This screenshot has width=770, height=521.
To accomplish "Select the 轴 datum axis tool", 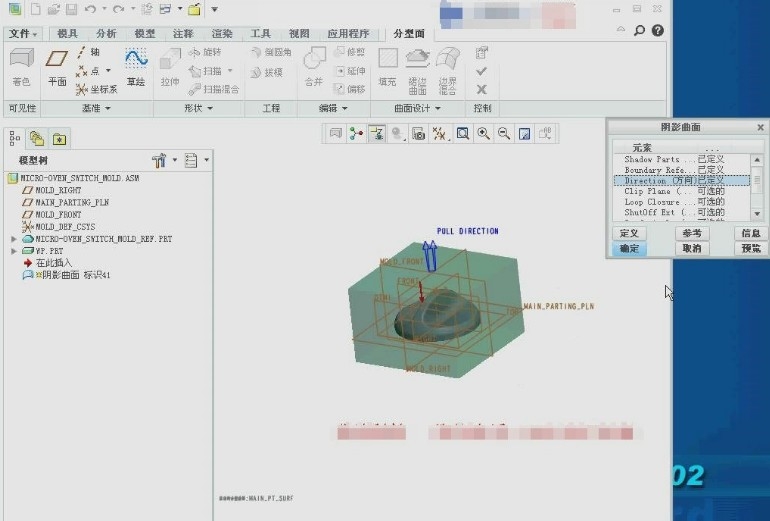I will [x=88, y=52].
